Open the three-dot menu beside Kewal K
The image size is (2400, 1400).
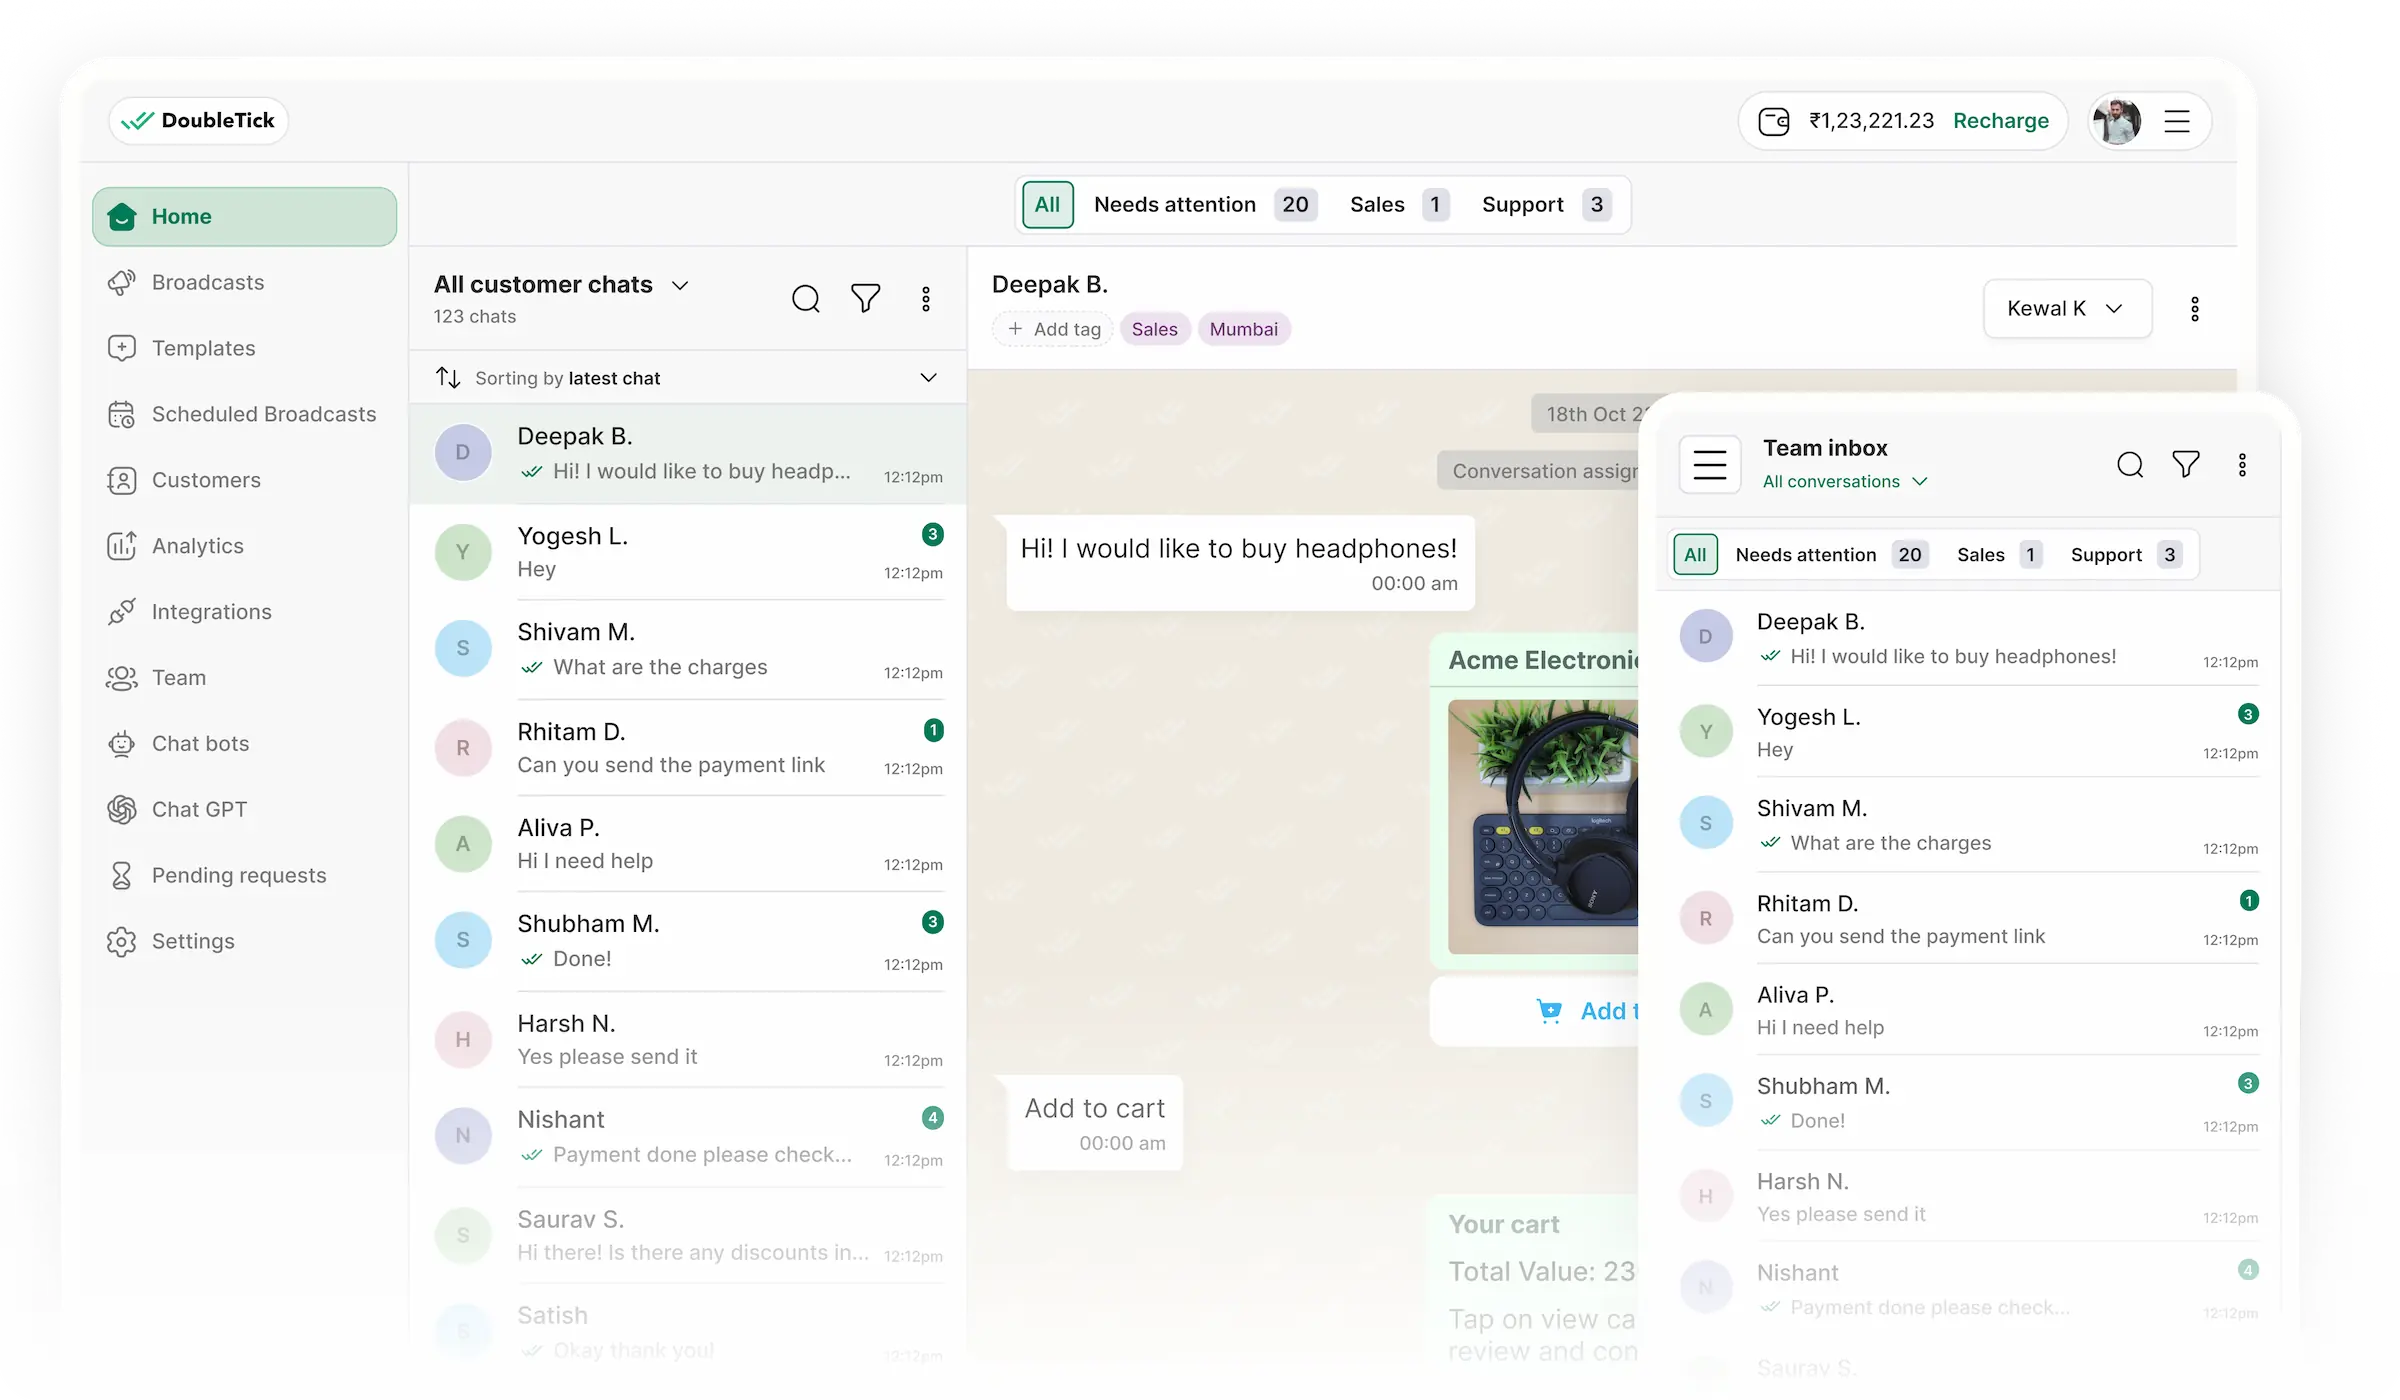pyautogui.click(x=2196, y=308)
